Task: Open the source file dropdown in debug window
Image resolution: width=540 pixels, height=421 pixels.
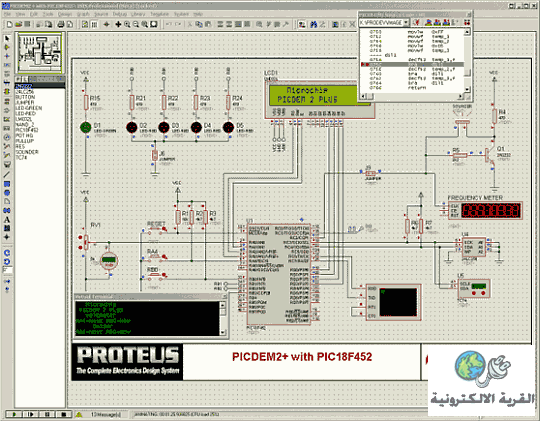Action: [x=406, y=23]
